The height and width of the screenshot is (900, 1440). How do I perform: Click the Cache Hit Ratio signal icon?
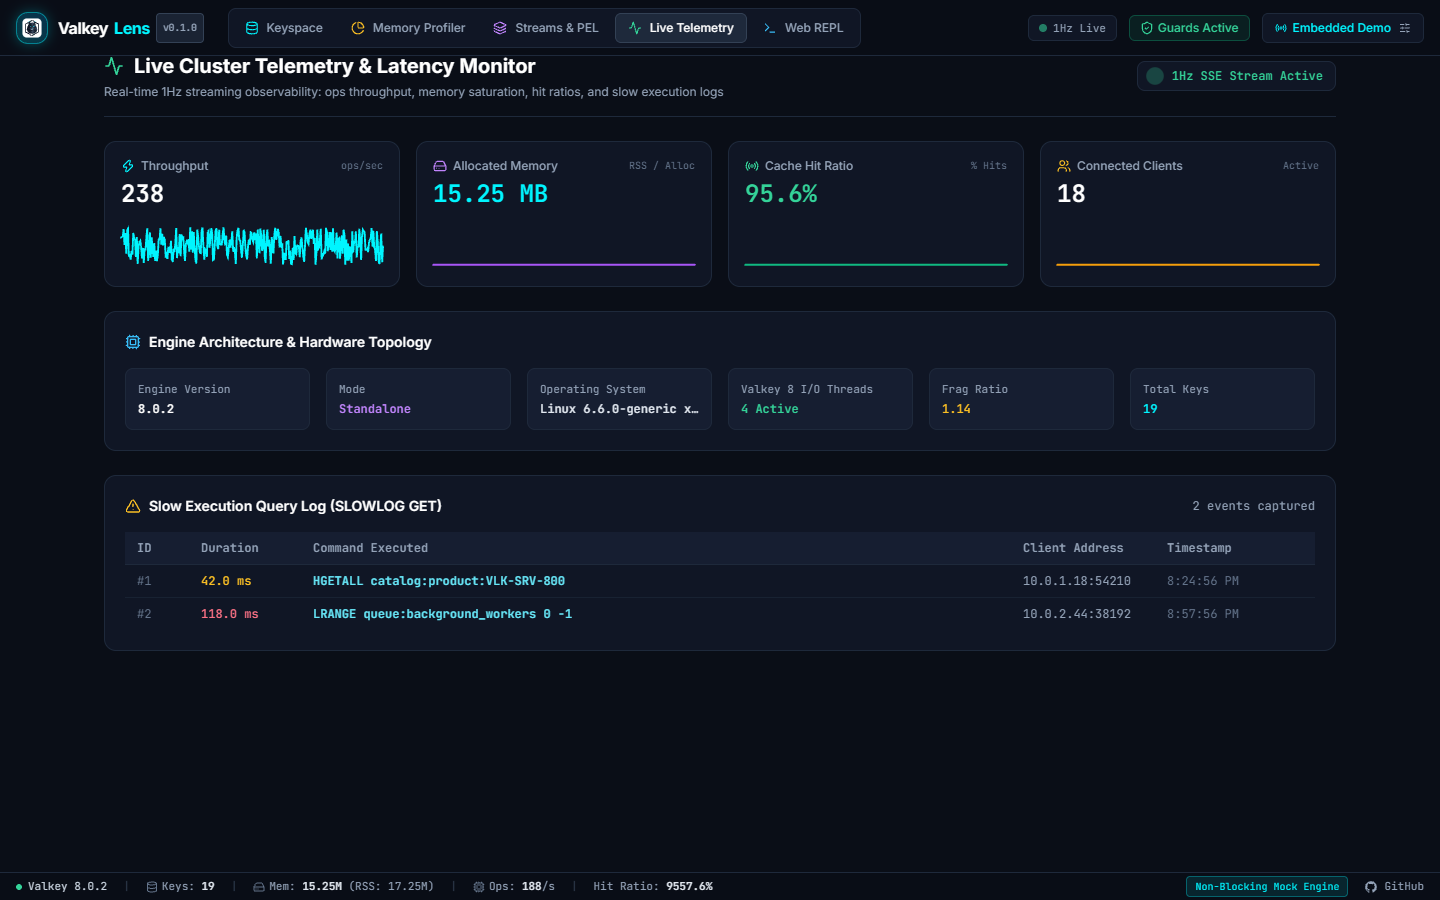coord(752,166)
